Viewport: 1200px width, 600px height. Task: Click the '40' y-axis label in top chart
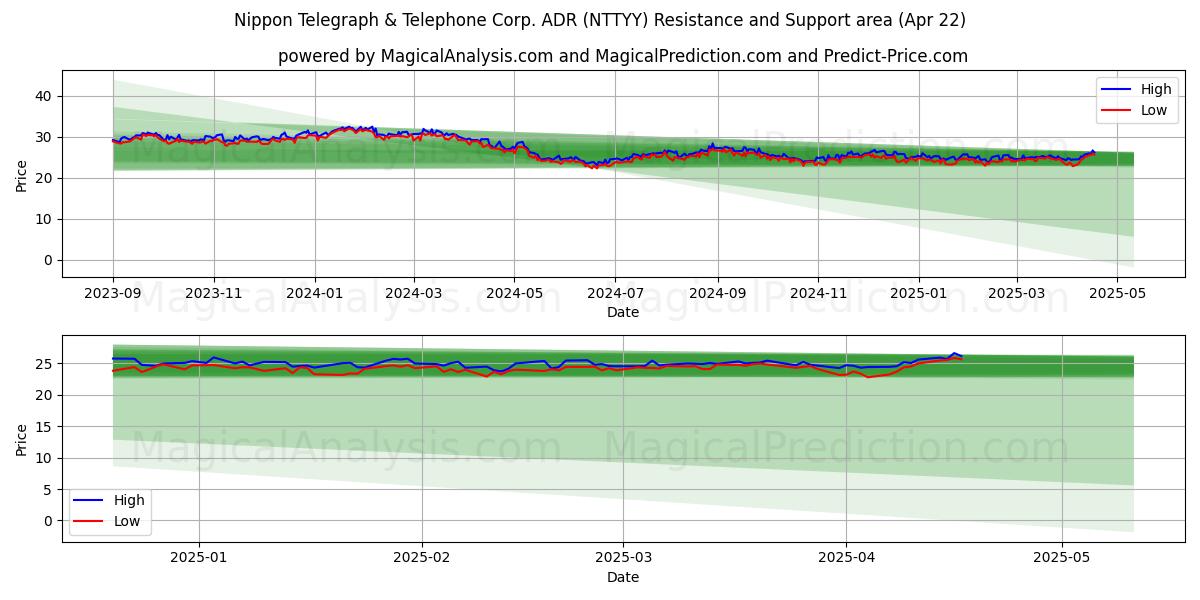pos(45,96)
